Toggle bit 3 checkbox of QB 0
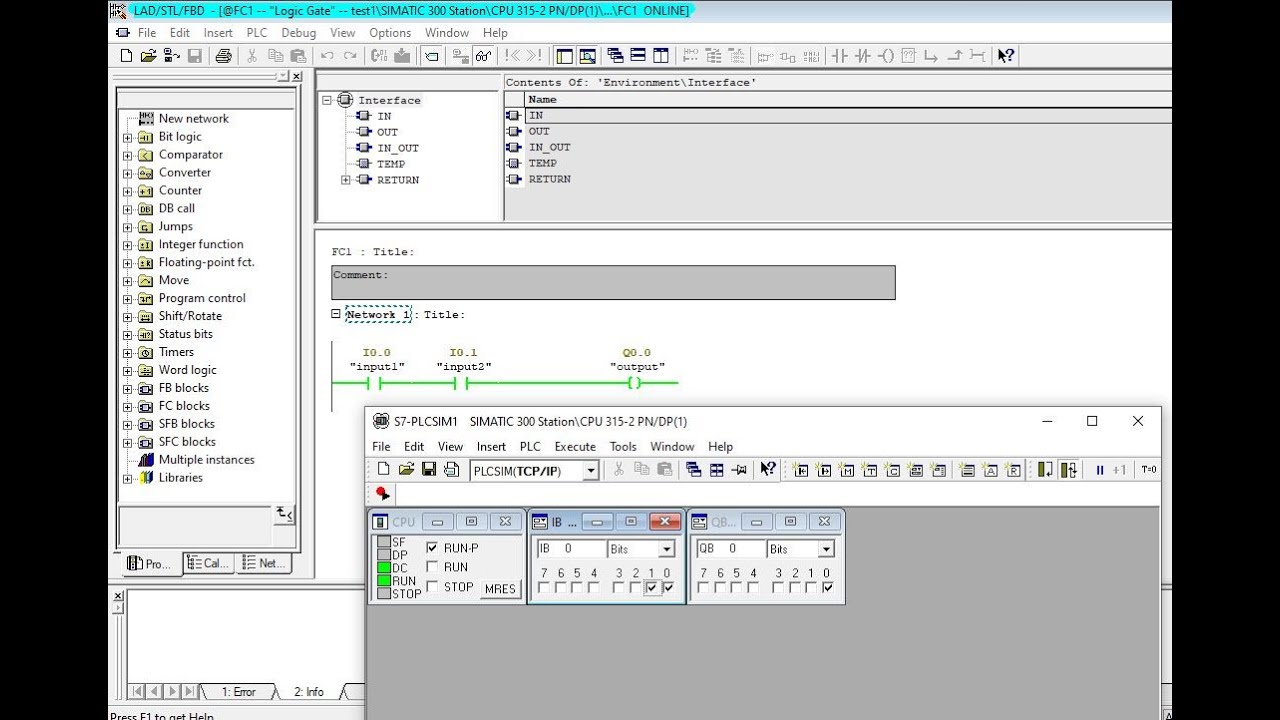This screenshot has width=1280, height=720. click(x=779, y=588)
